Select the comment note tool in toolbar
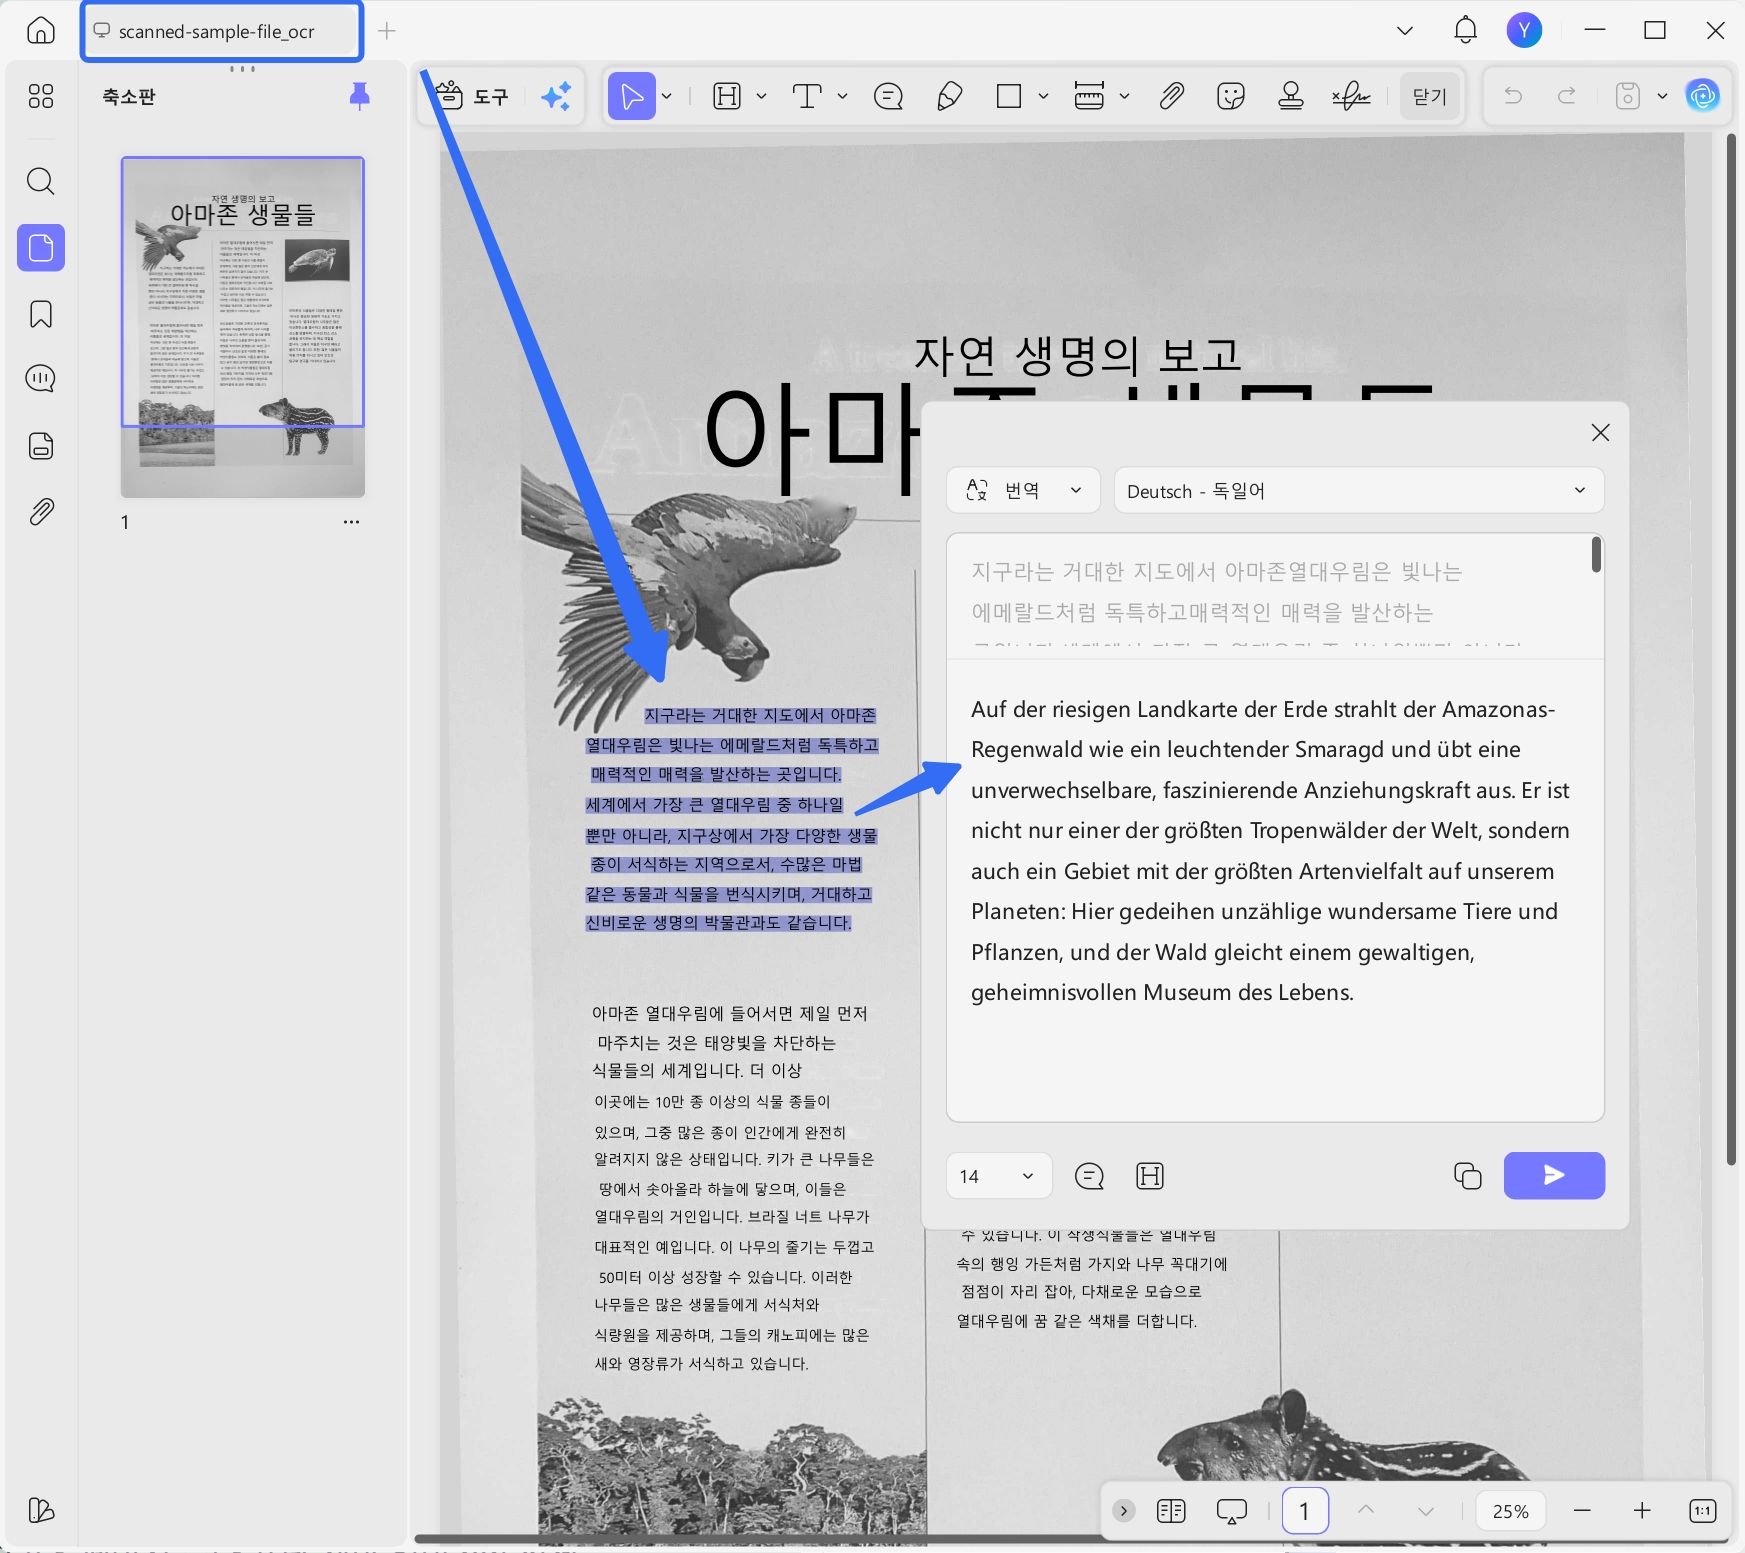This screenshot has width=1745, height=1553. pyautogui.click(x=888, y=96)
